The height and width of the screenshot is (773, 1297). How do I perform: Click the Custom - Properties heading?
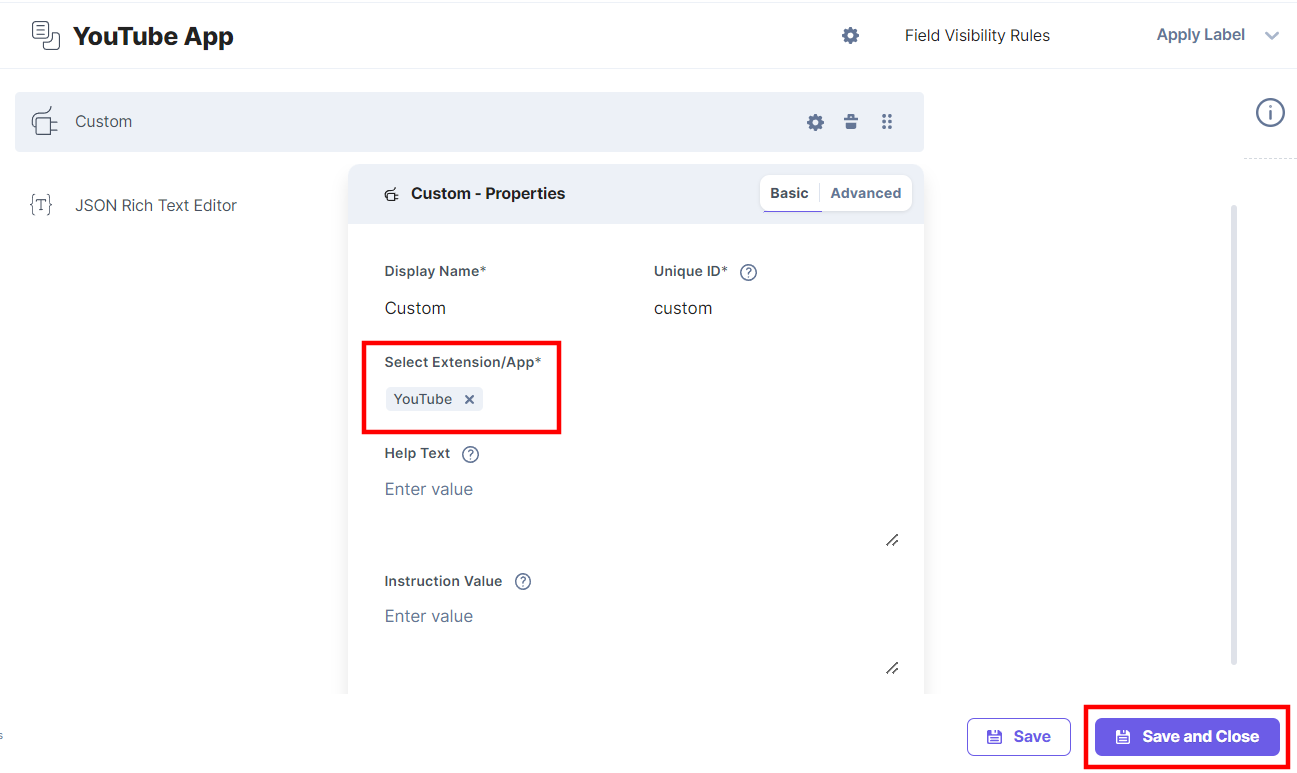[x=488, y=194]
